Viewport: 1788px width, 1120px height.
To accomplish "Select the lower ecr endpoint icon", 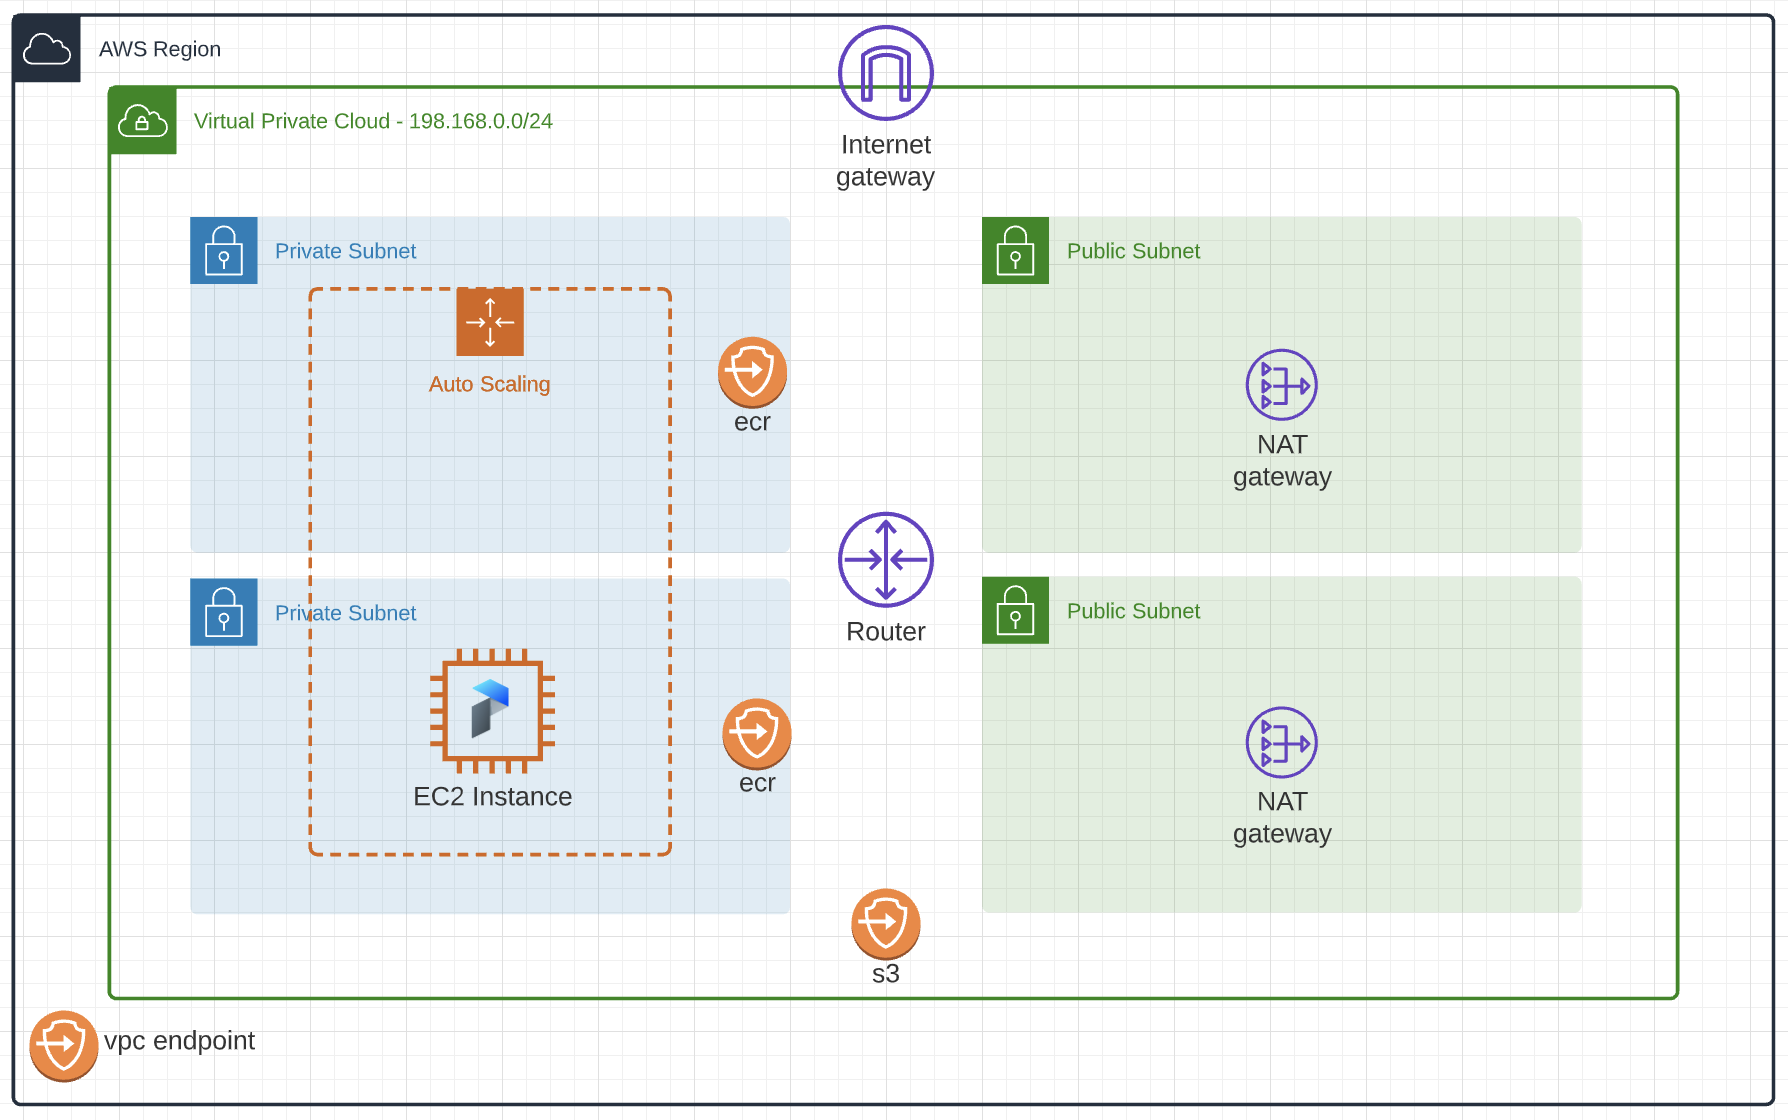I will 757,734.
